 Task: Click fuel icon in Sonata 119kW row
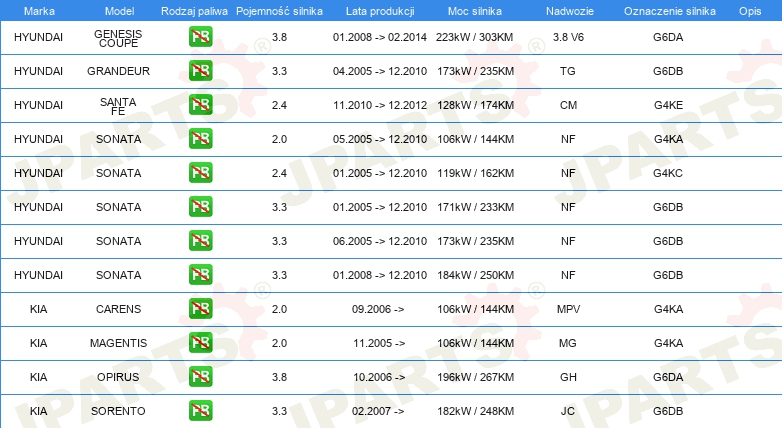[x=200, y=173]
